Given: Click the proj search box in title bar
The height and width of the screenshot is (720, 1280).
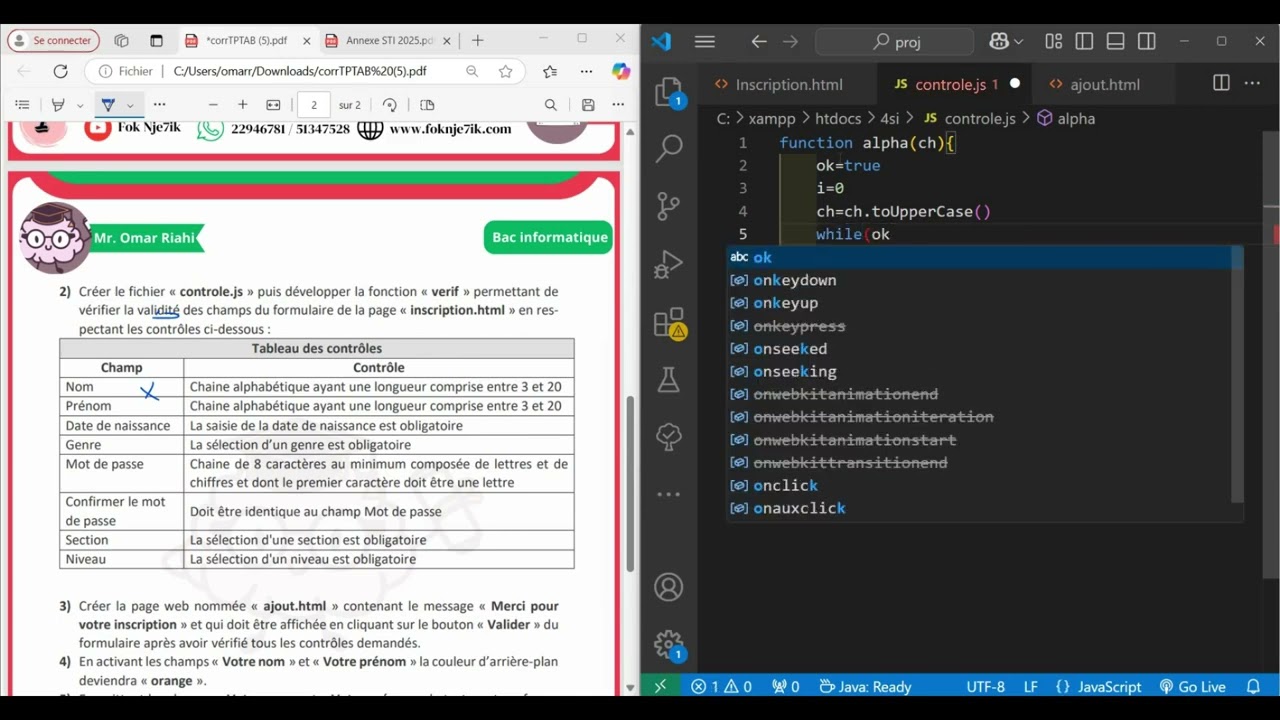Looking at the screenshot, I should tap(894, 41).
